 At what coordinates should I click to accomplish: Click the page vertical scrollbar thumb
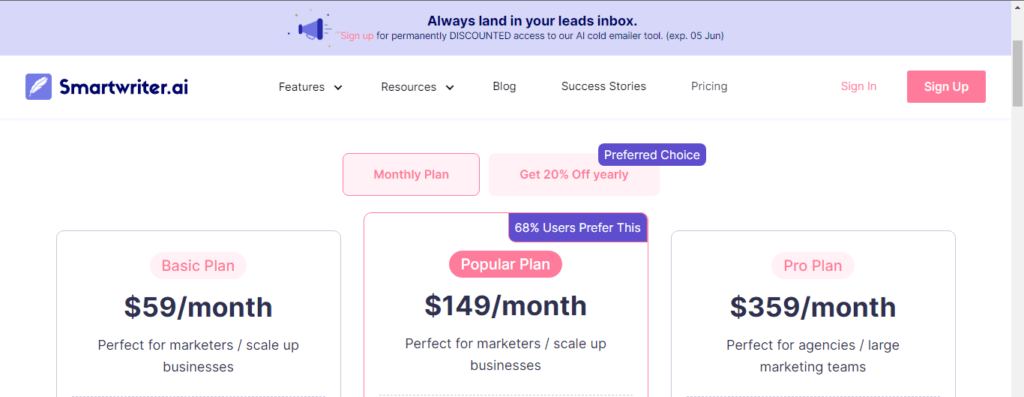(1017, 72)
